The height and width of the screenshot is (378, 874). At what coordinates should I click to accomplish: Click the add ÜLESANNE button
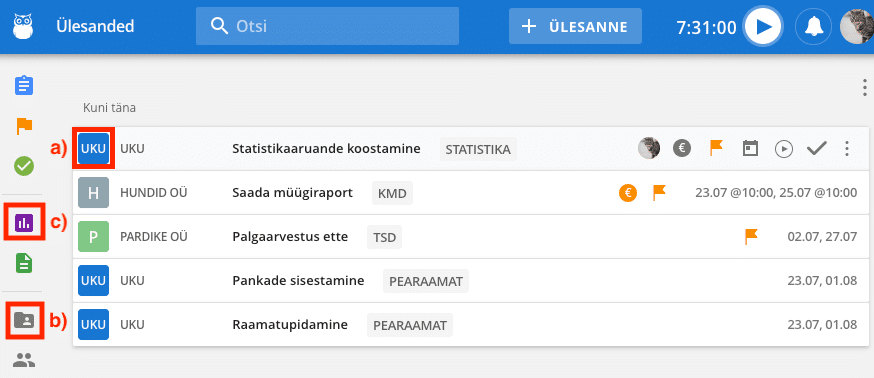pos(575,26)
